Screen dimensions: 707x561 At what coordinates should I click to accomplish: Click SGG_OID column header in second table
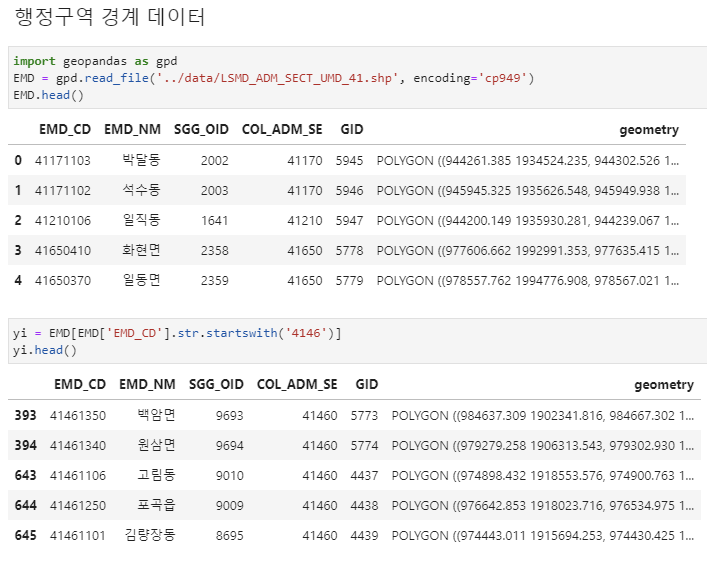pyautogui.click(x=216, y=384)
